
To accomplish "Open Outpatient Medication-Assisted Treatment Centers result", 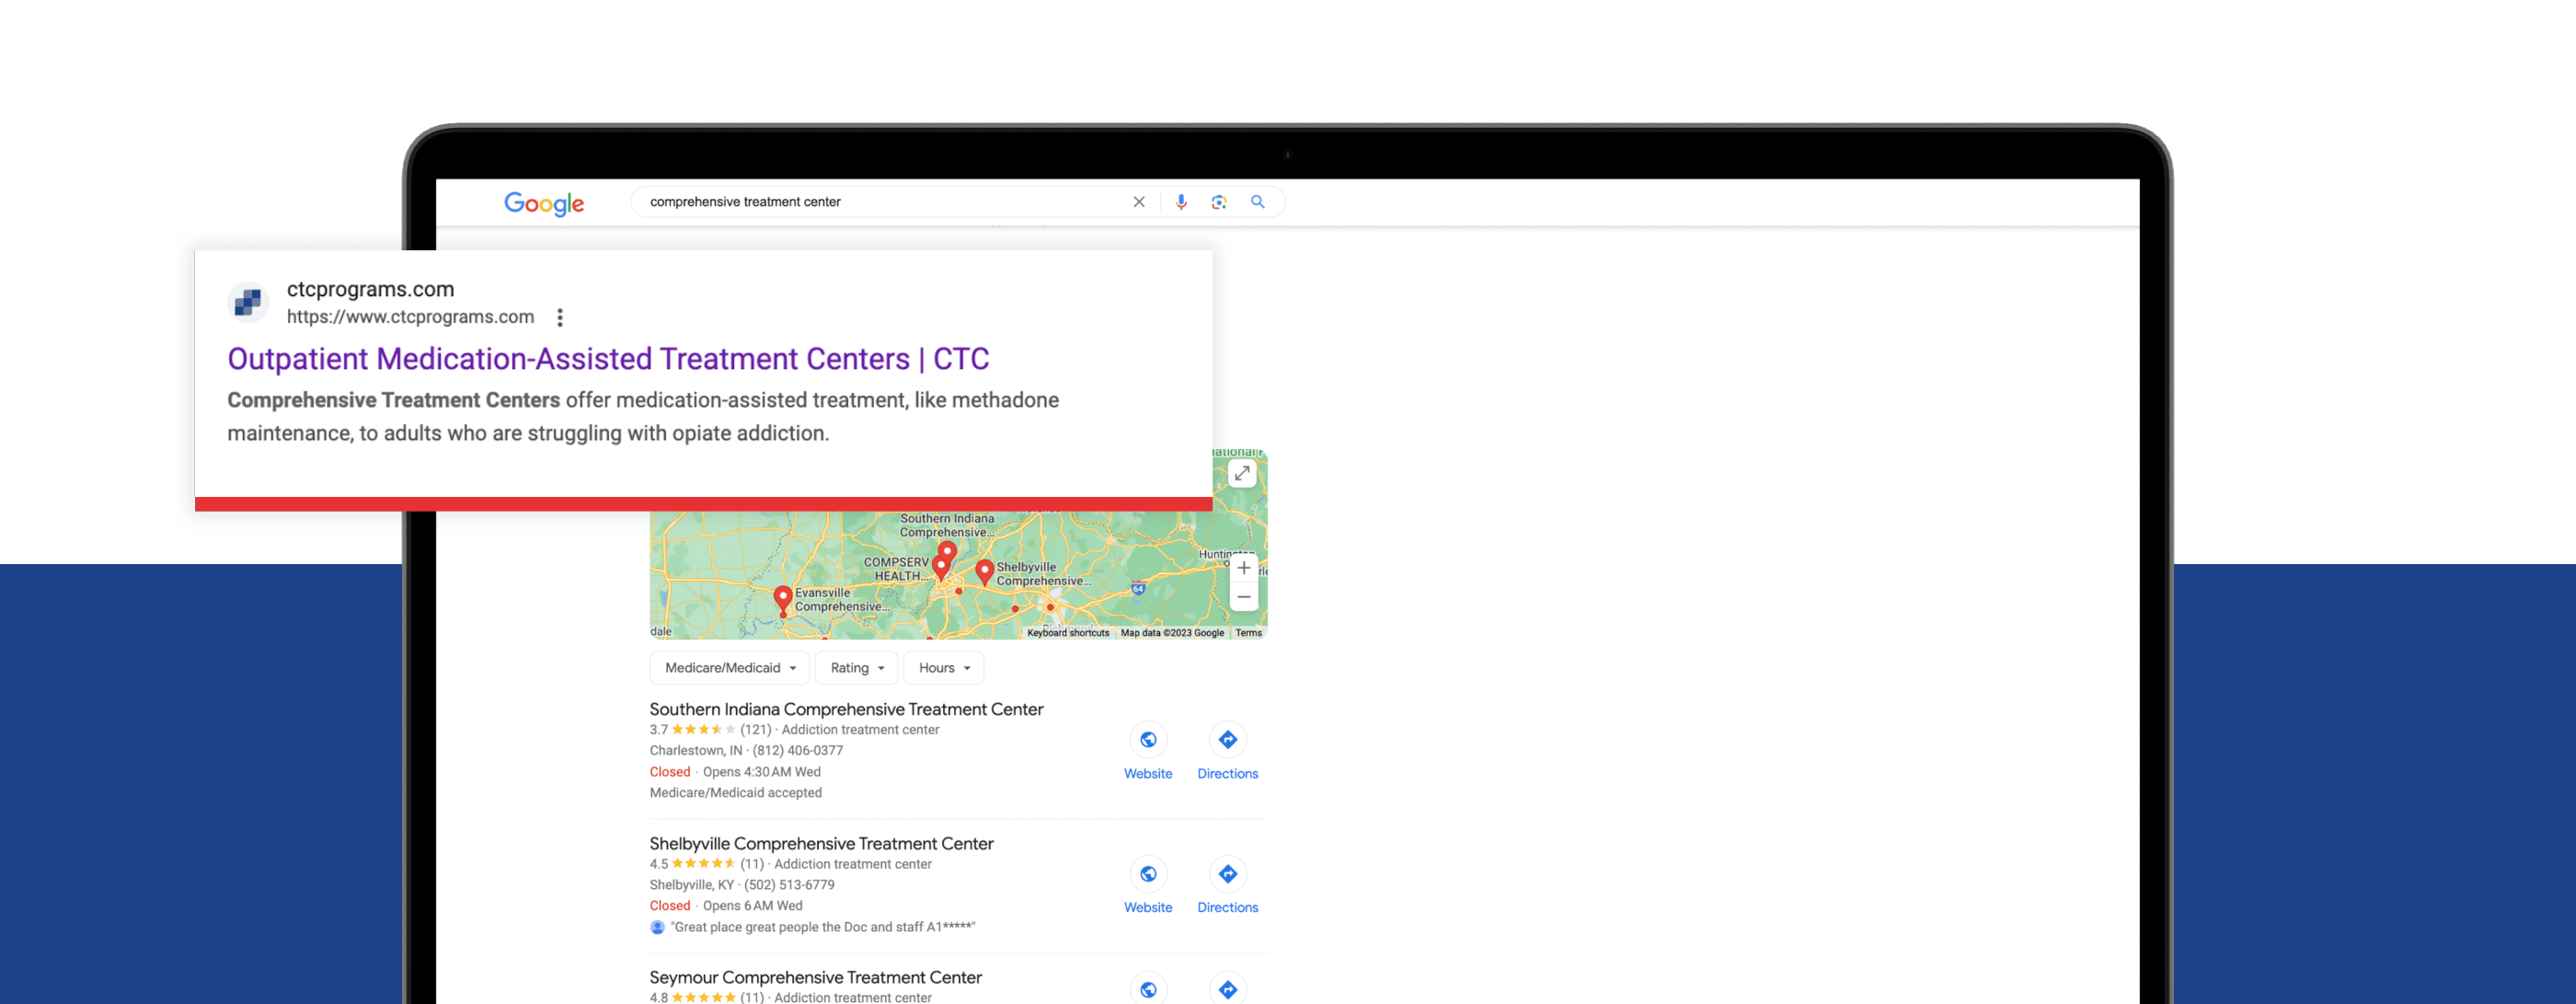I will pos(607,359).
